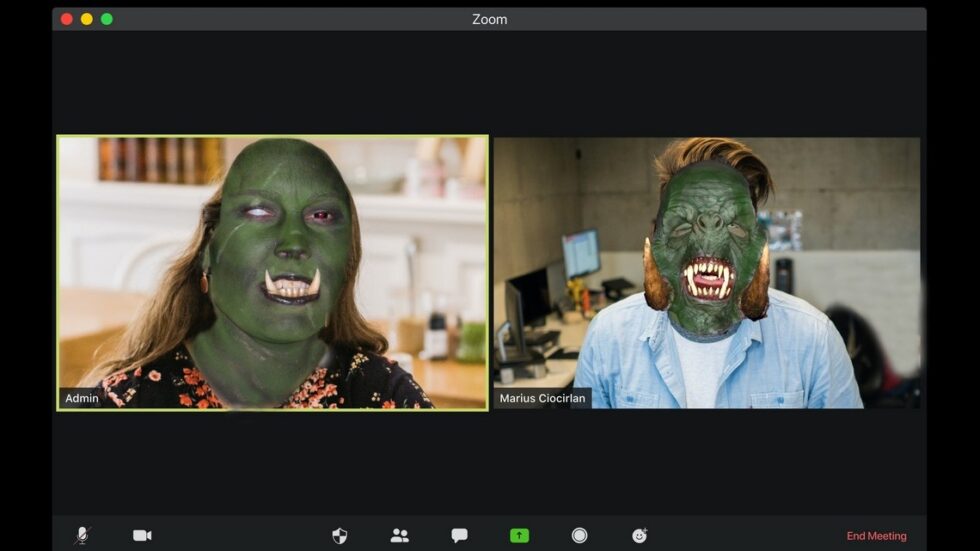Enter full screen using the green button
The width and height of the screenshot is (980, 551).
click(107, 19)
